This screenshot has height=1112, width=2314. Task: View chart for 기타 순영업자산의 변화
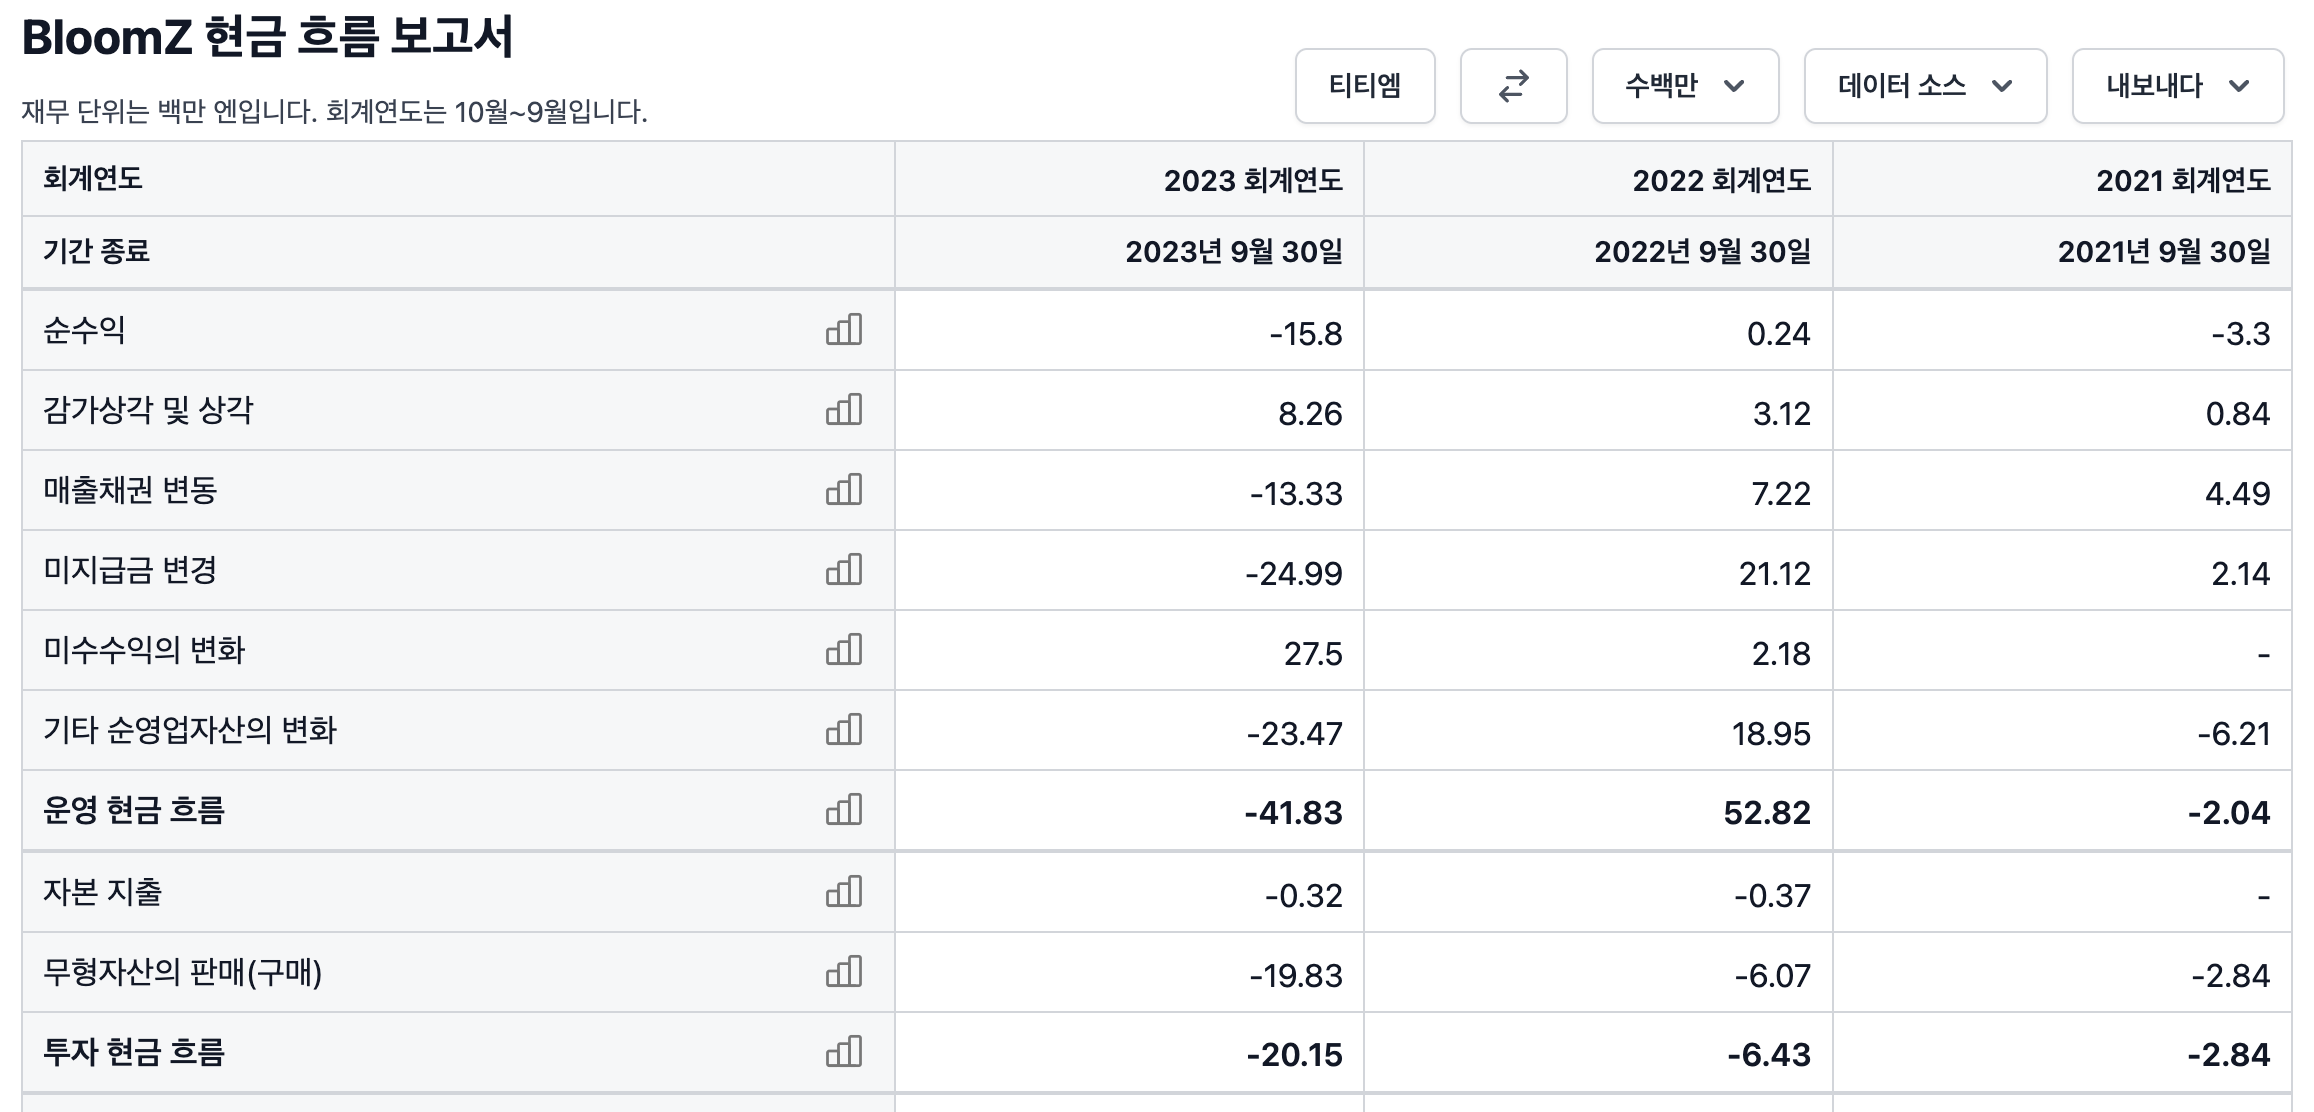[x=844, y=730]
